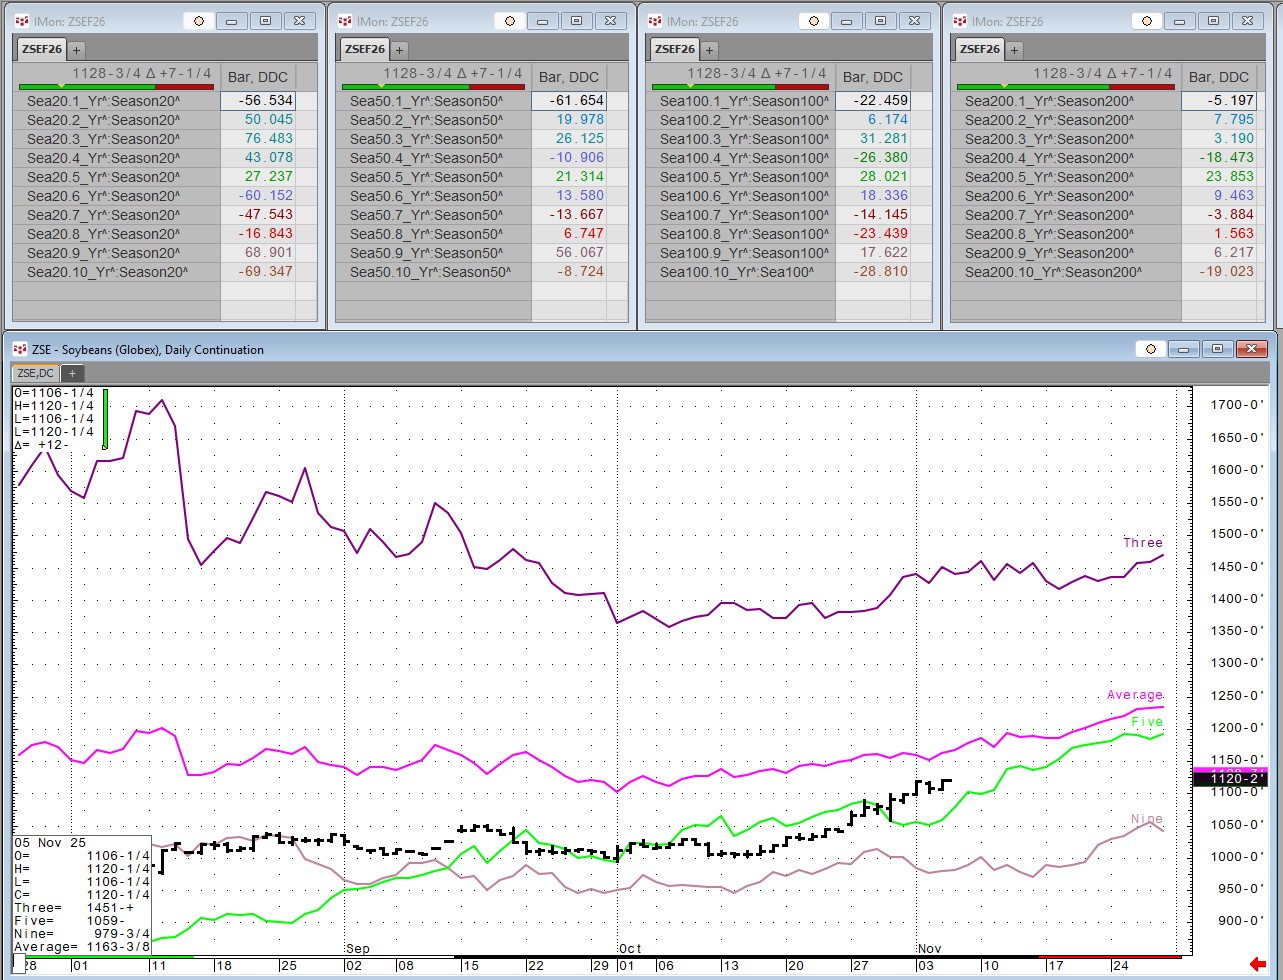1283x980 pixels.
Task: Click the green bar indicator beside OHLC values
Action: (105, 418)
